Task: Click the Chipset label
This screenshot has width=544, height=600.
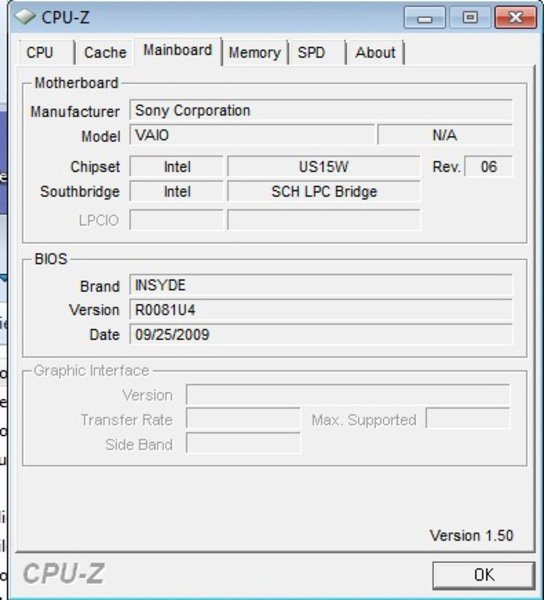Action: 95,167
